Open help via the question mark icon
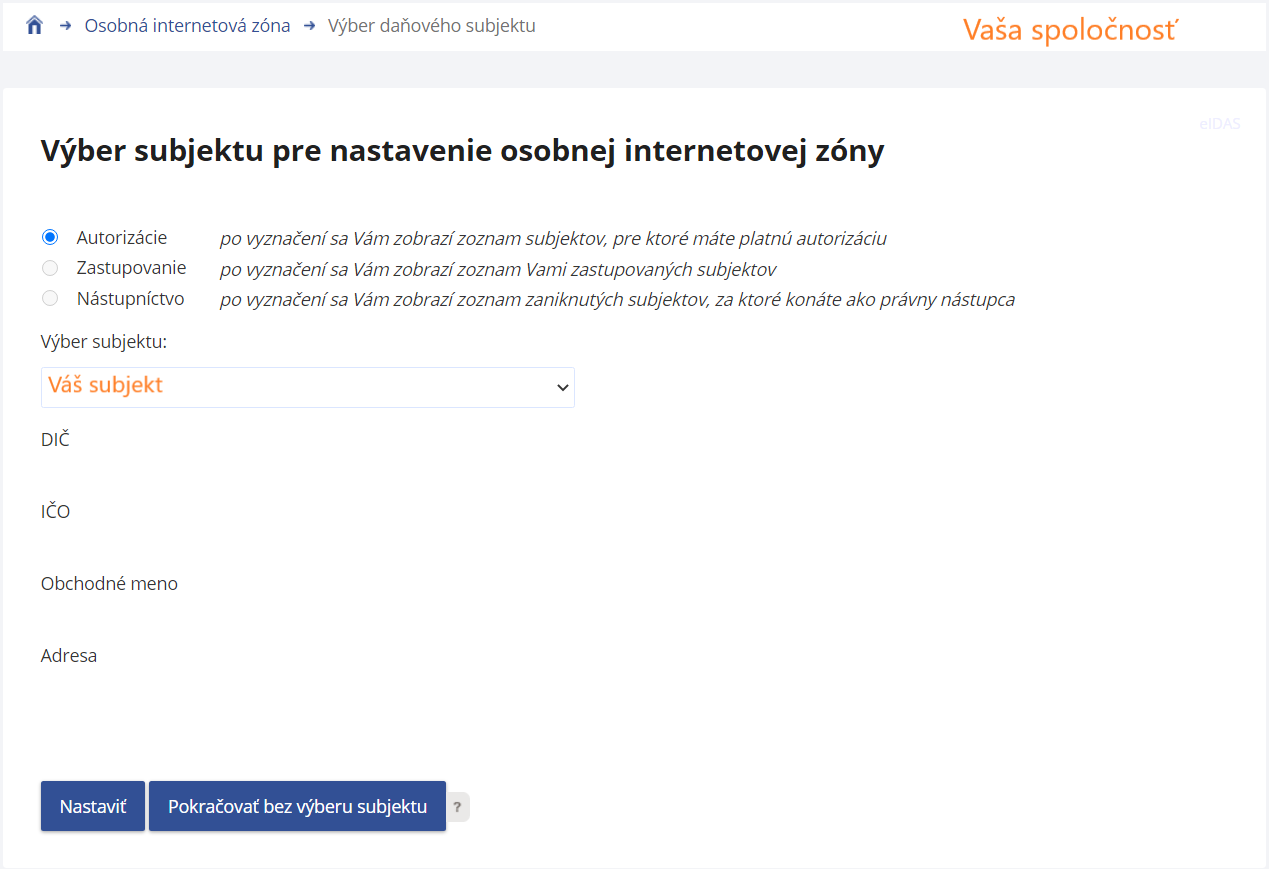 [x=458, y=806]
